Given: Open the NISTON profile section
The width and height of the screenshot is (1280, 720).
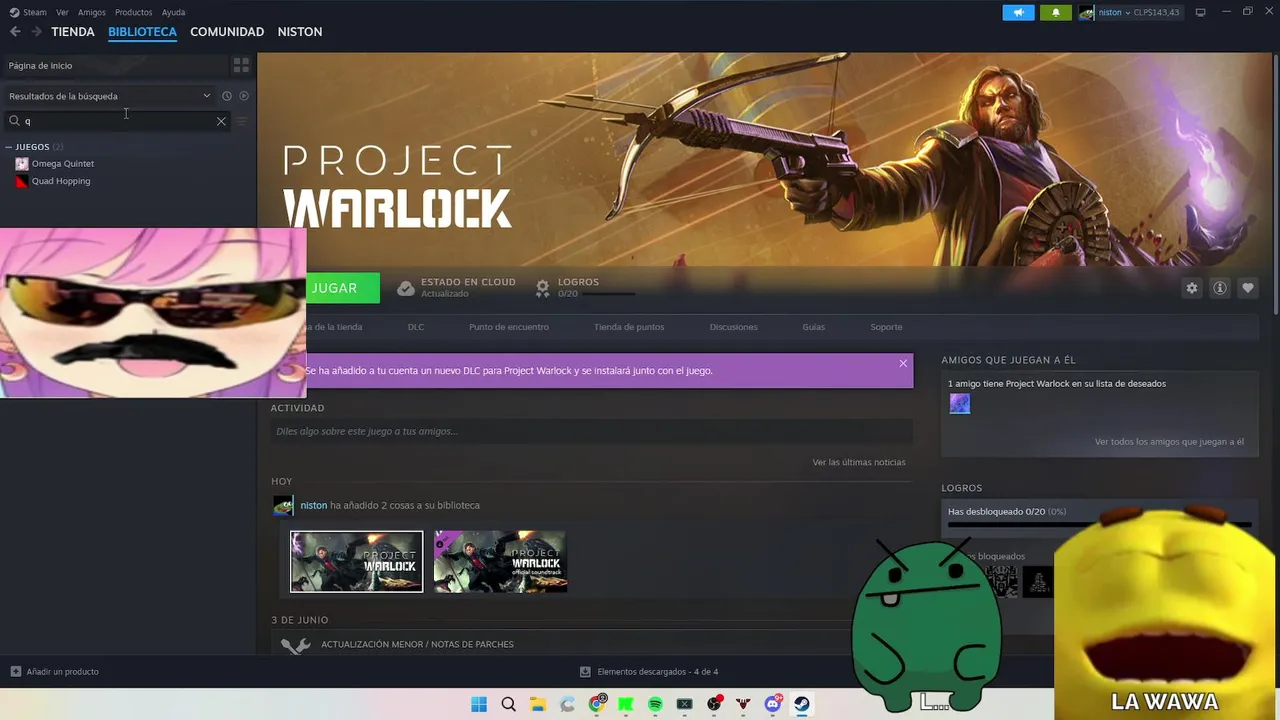Looking at the screenshot, I should tap(300, 32).
